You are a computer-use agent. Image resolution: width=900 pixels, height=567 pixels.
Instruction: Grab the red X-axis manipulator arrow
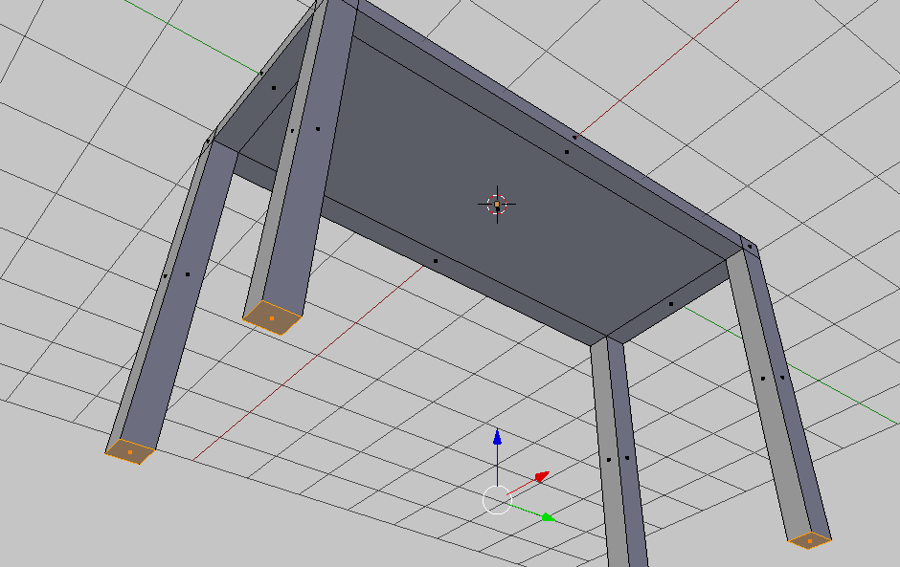[542, 476]
